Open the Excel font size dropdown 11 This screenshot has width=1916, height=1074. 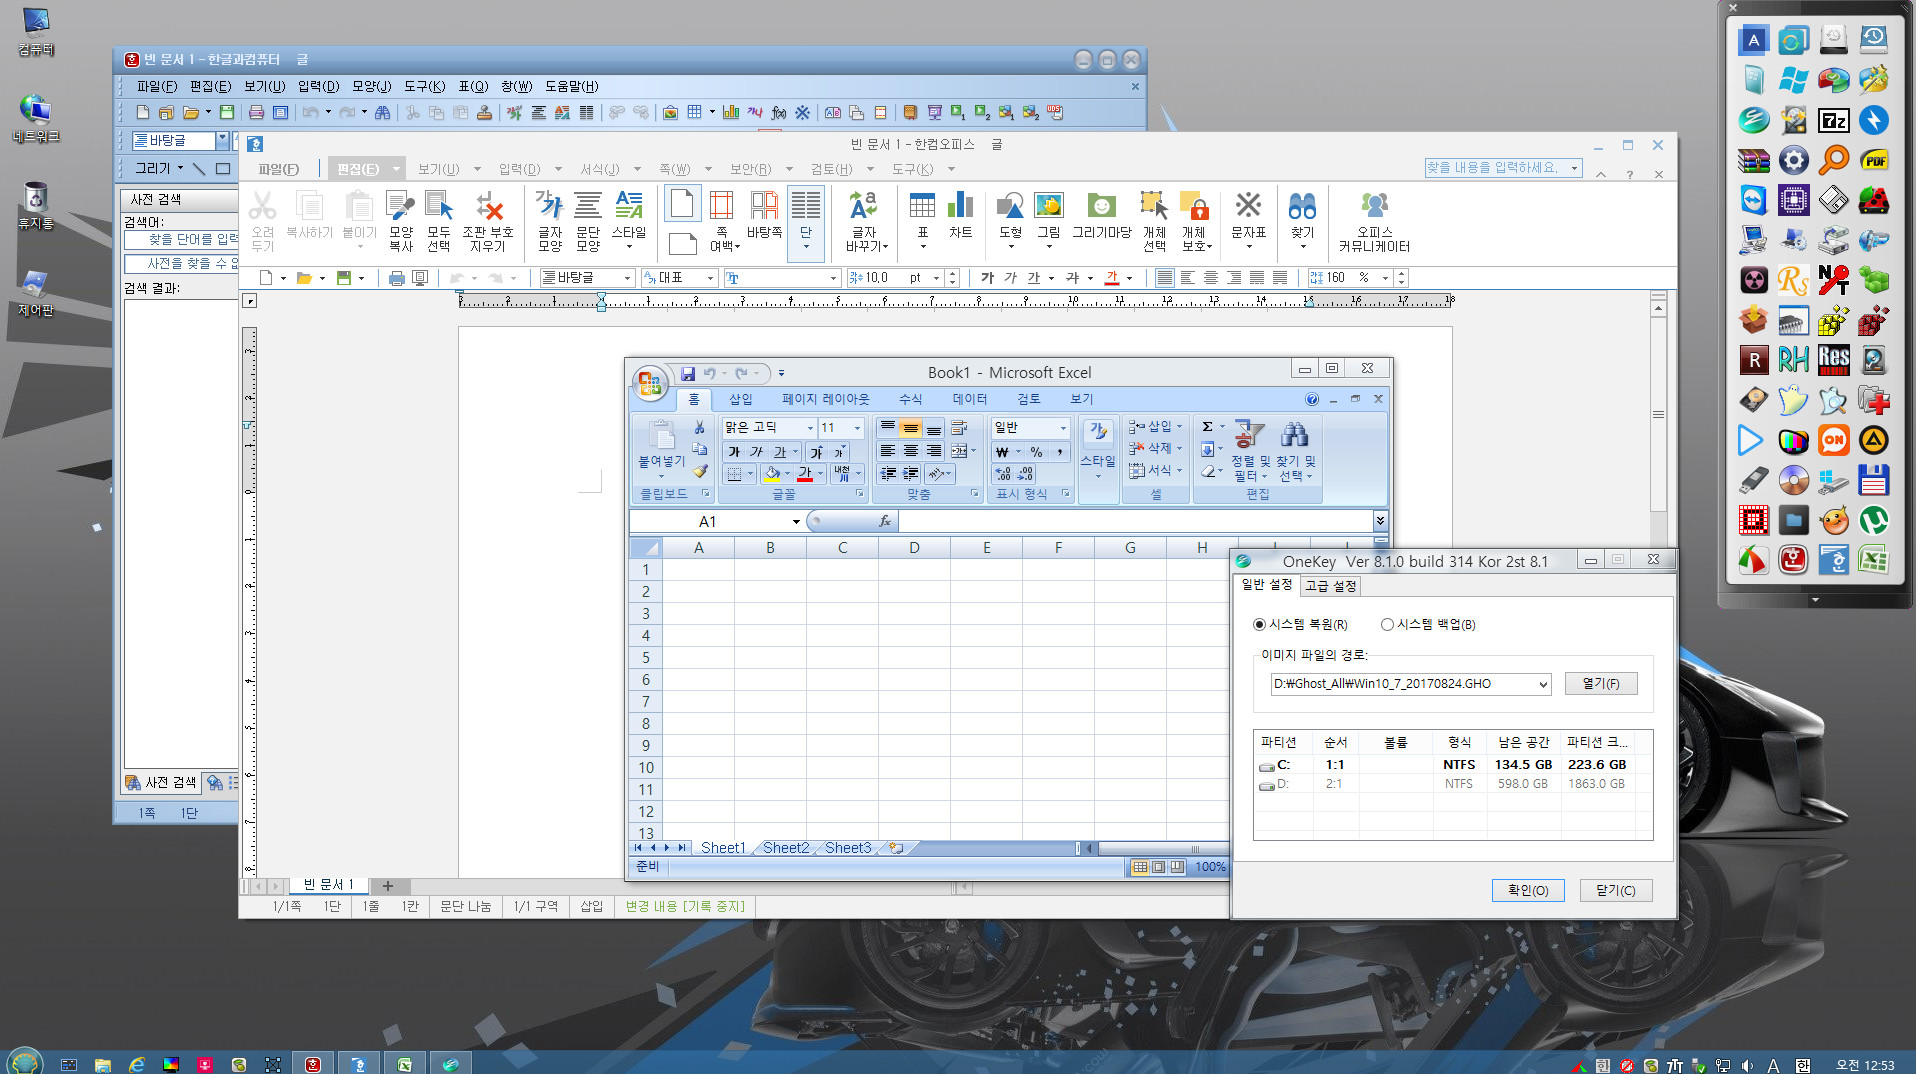[857, 428]
